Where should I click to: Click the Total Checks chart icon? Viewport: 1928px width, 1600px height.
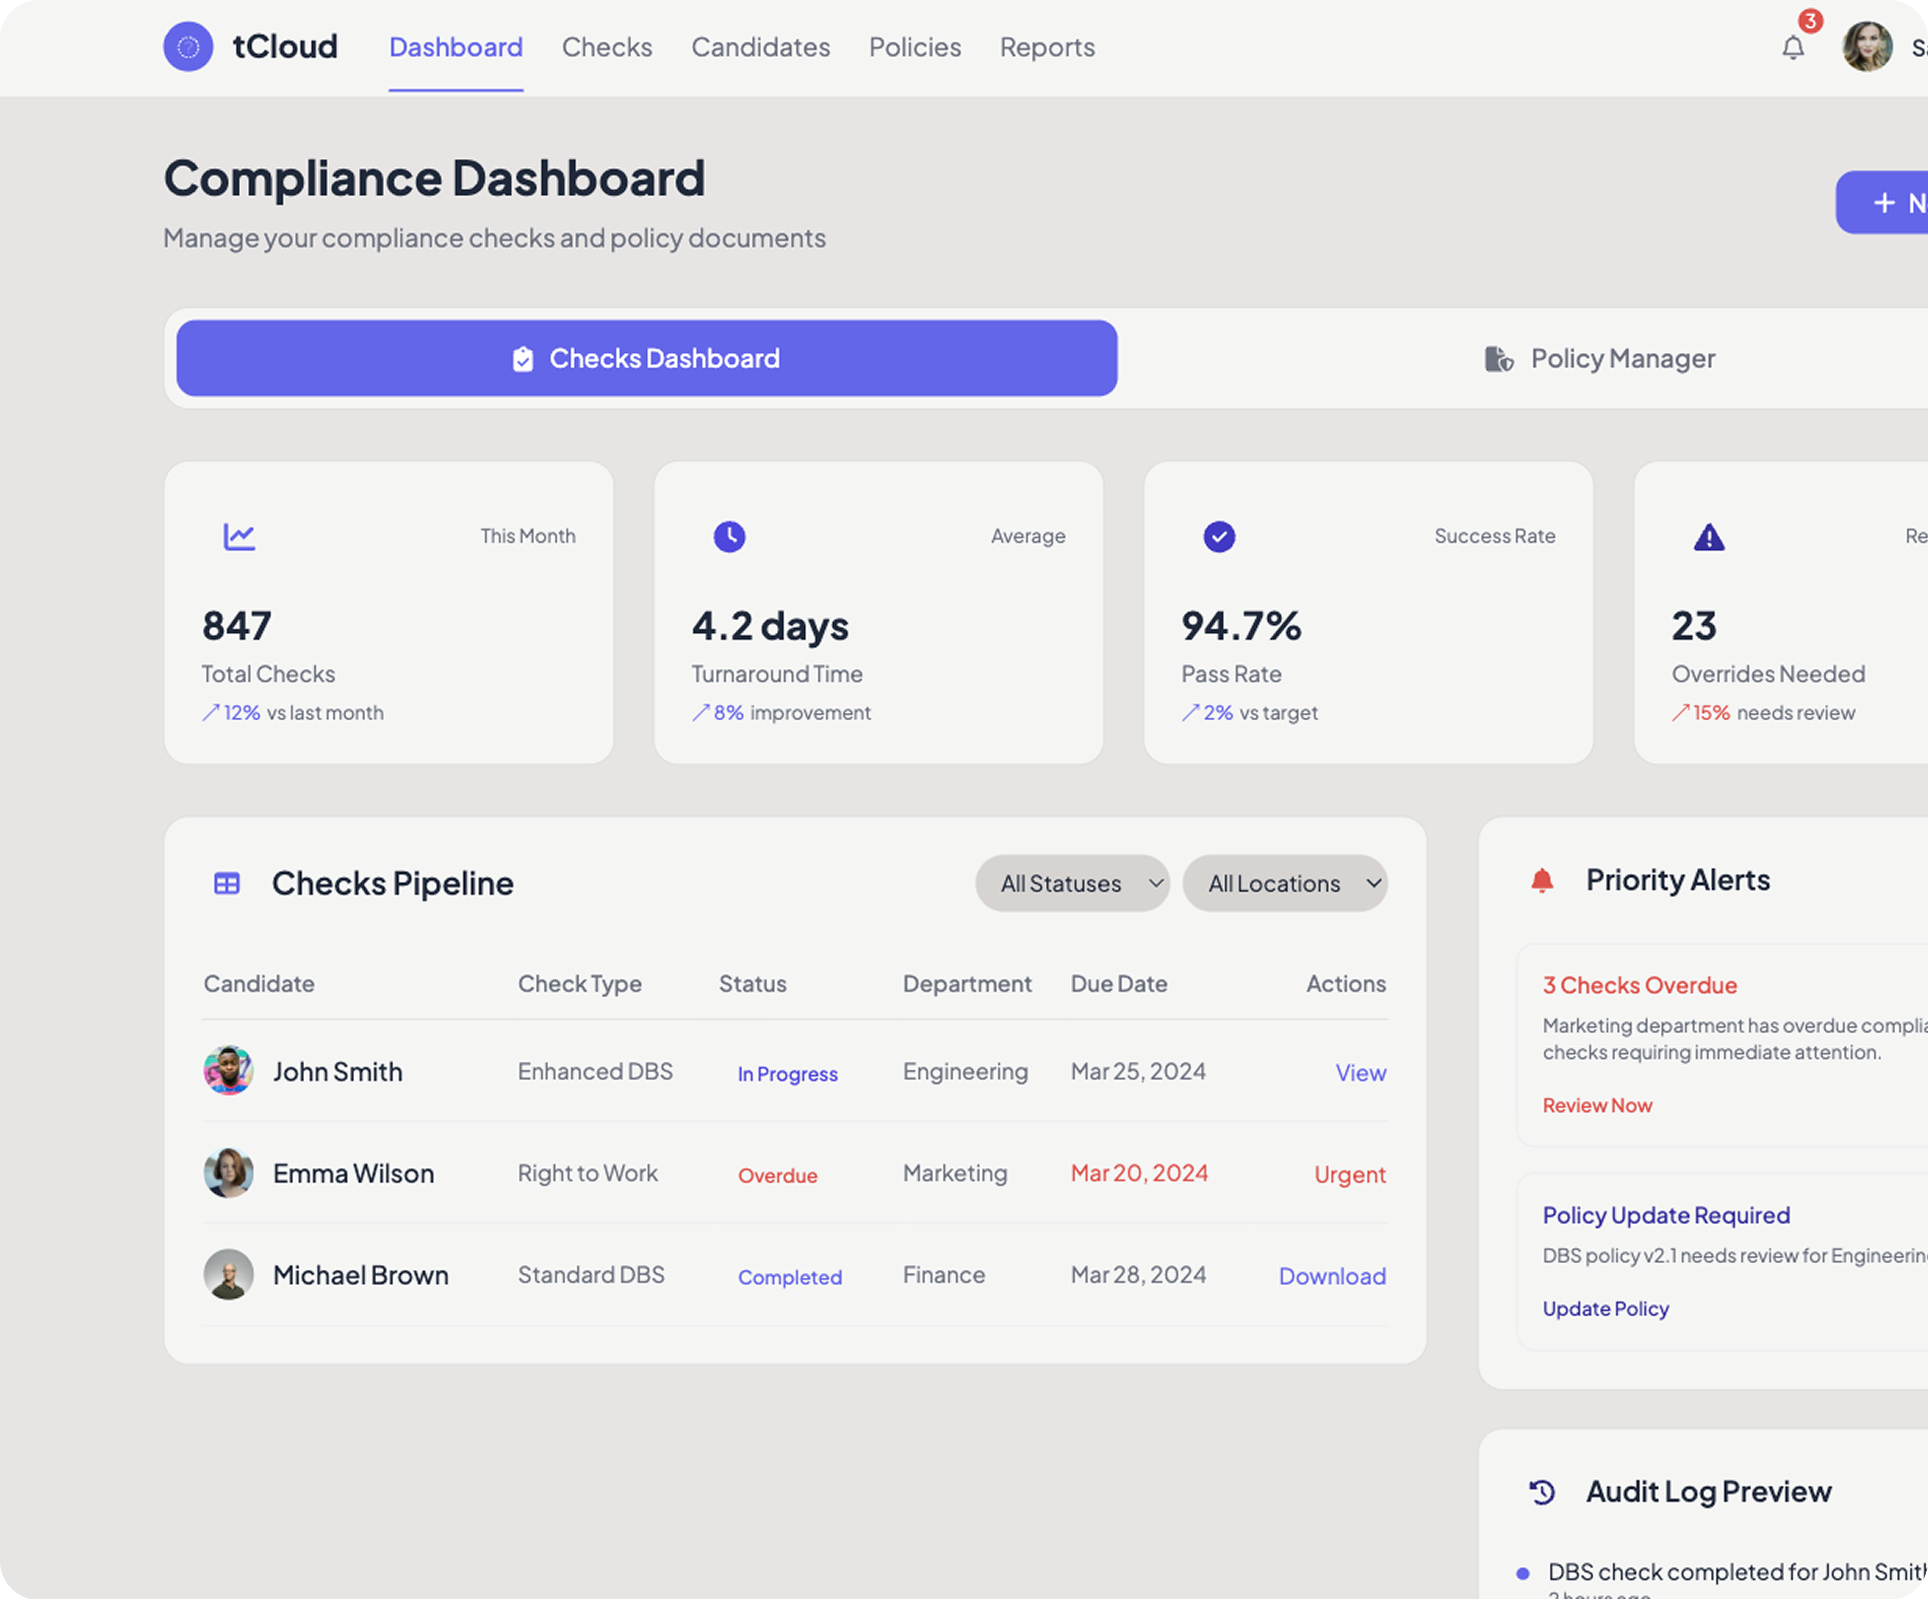[239, 537]
